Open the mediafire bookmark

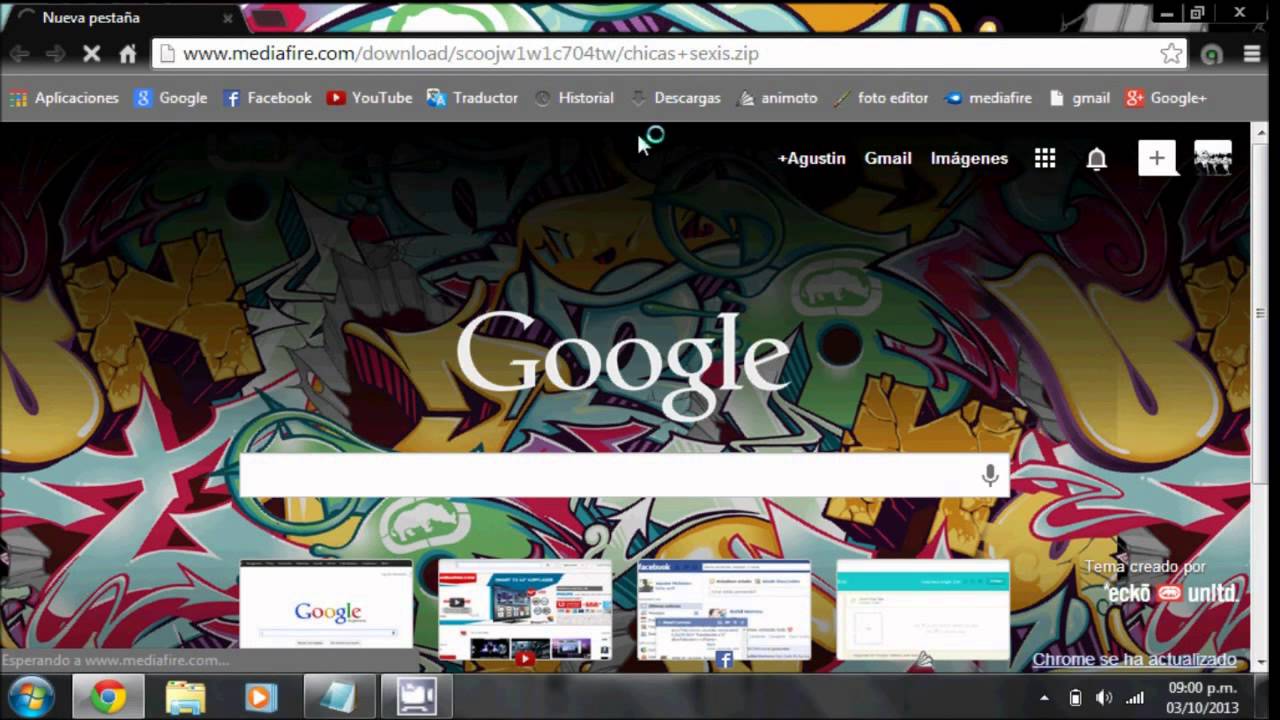coord(988,98)
